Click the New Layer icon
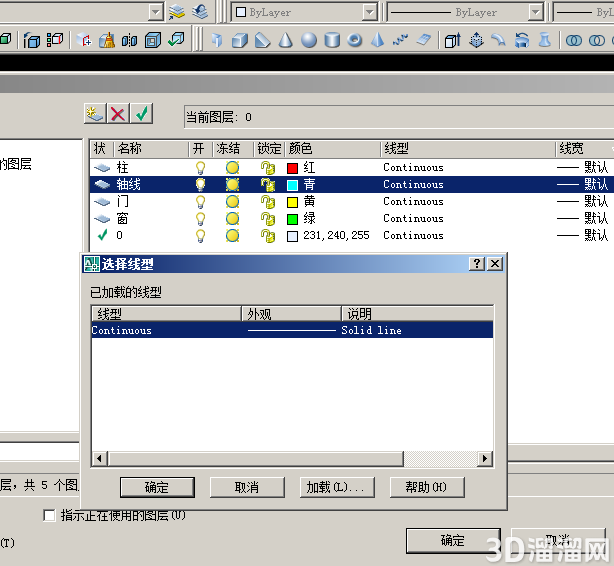Viewport: 614px width, 566px height. (x=95, y=114)
